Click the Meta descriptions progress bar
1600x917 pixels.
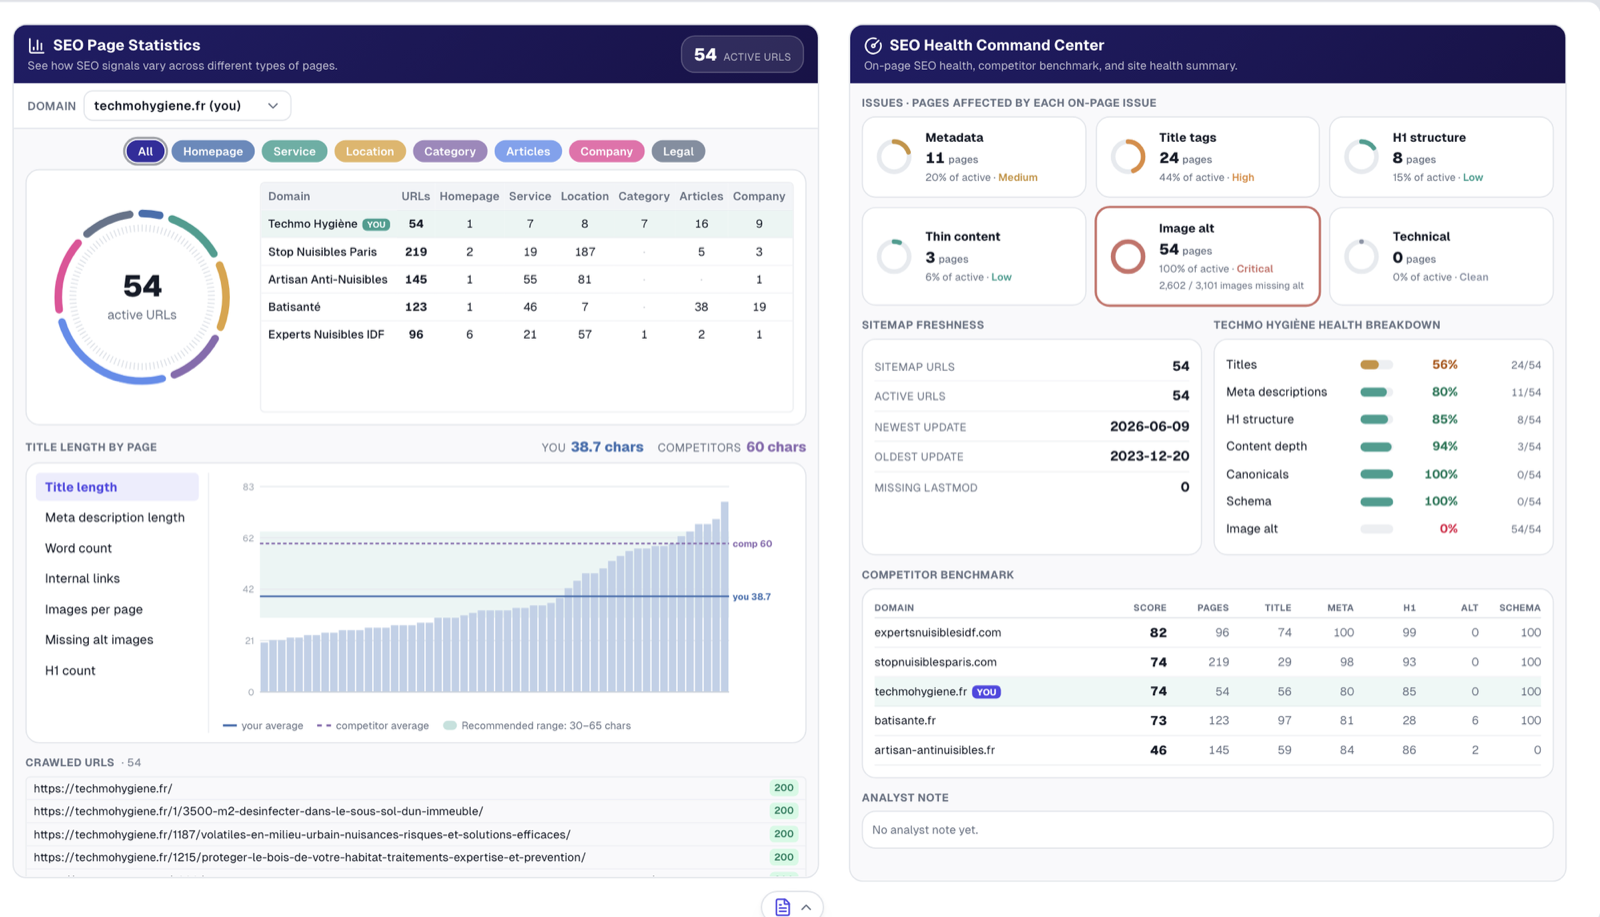[x=1376, y=392]
